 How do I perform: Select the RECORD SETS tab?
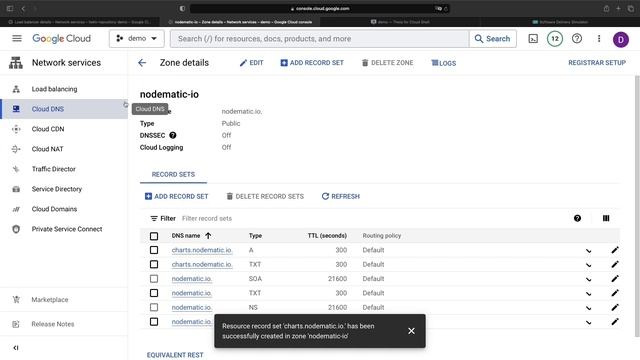[173, 175]
